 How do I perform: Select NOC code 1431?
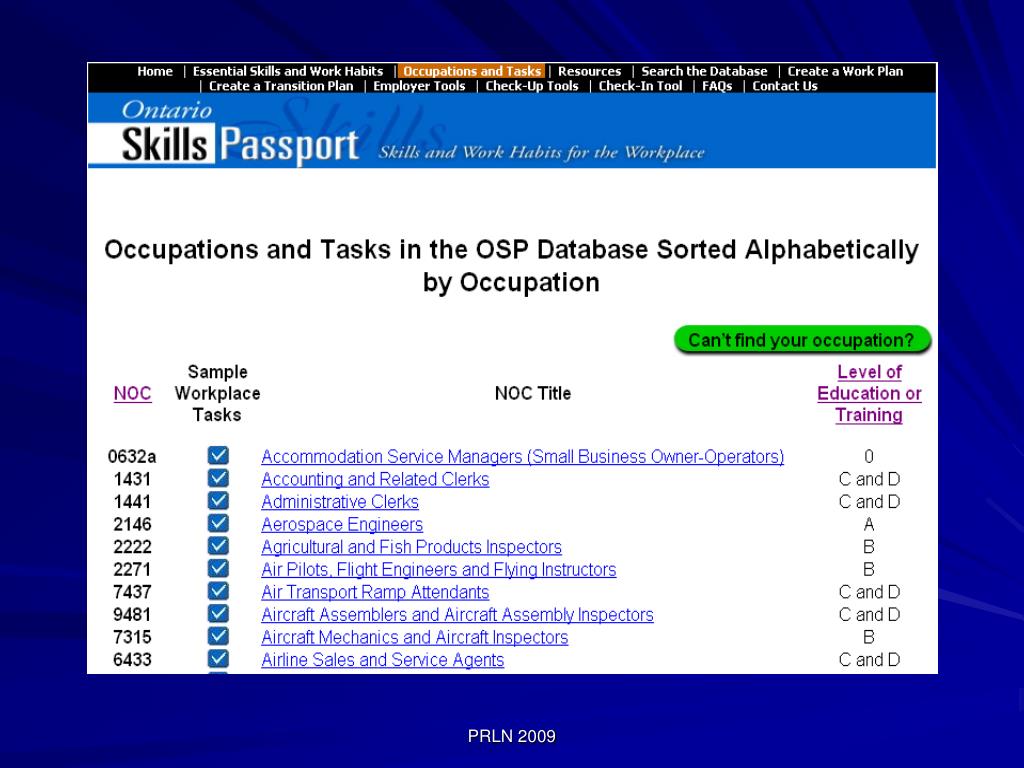[132, 479]
